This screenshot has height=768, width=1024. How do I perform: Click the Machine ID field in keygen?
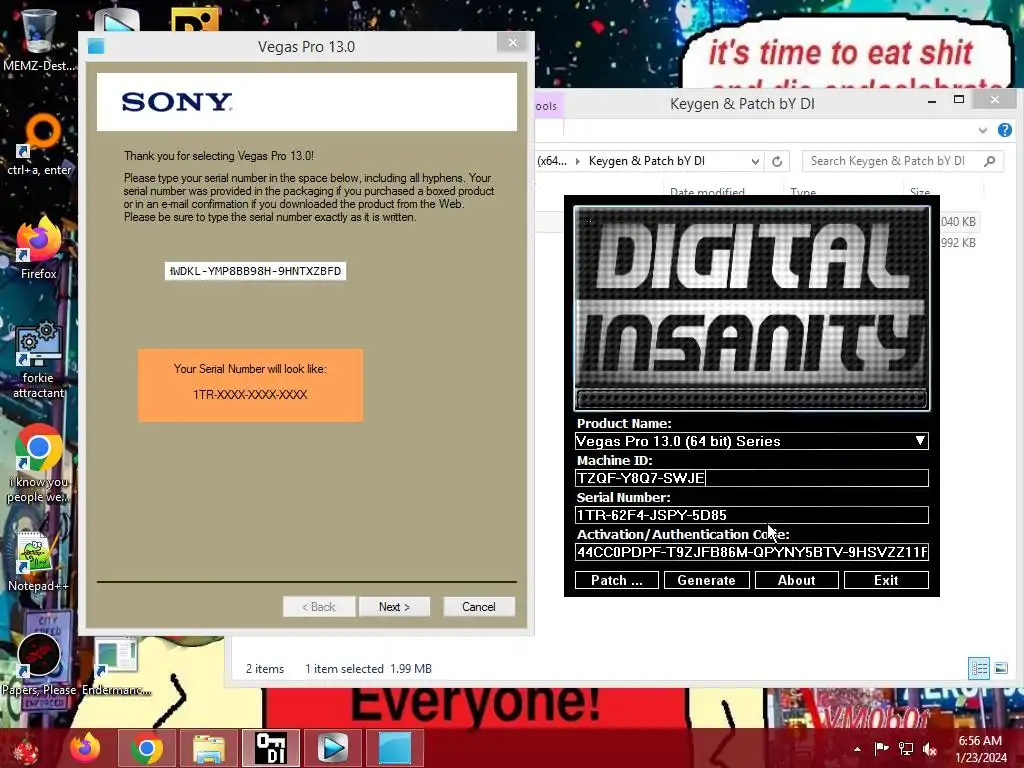pyautogui.click(x=751, y=478)
